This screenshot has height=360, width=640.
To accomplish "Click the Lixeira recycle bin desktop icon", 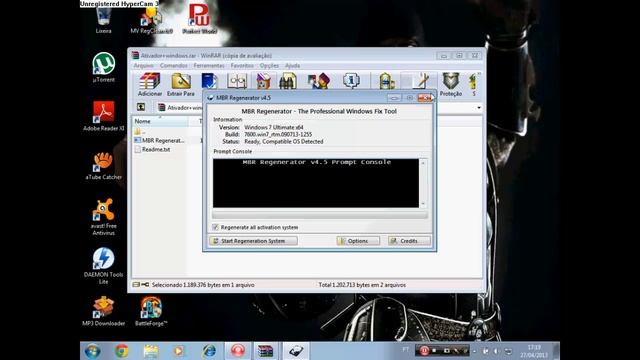I will pyautogui.click(x=103, y=20).
